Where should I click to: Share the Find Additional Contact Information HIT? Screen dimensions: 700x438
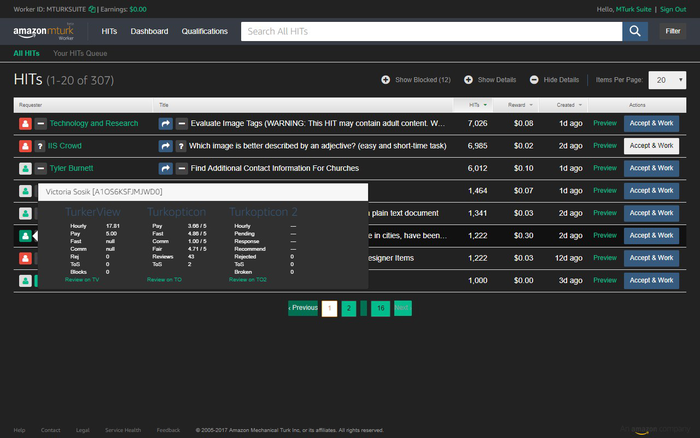(x=166, y=168)
